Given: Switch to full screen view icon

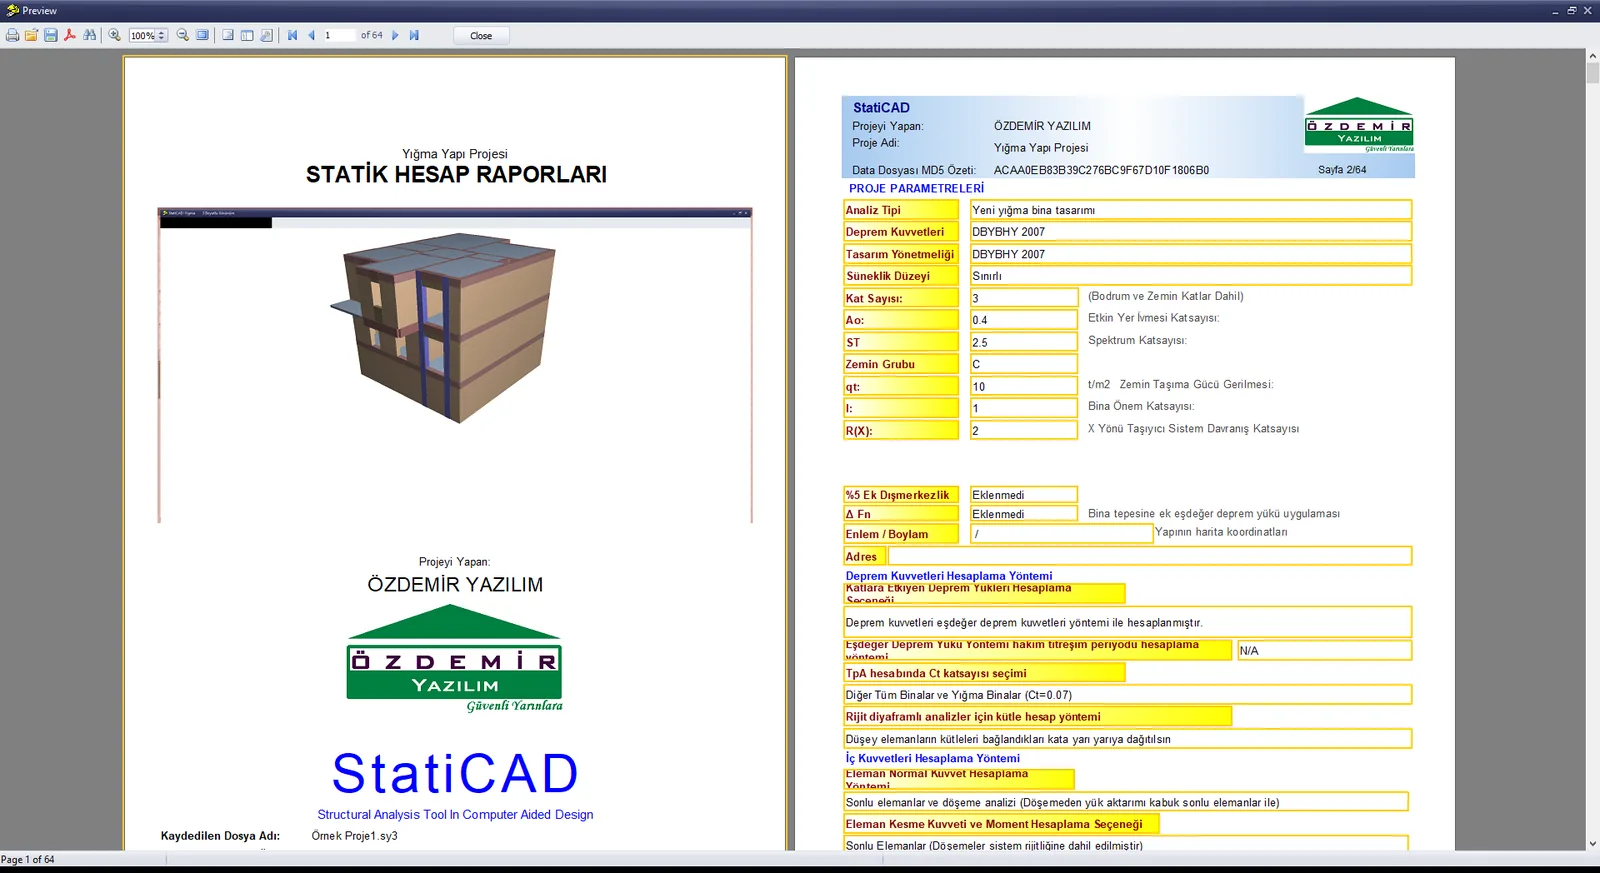Looking at the screenshot, I should (203, 35).
